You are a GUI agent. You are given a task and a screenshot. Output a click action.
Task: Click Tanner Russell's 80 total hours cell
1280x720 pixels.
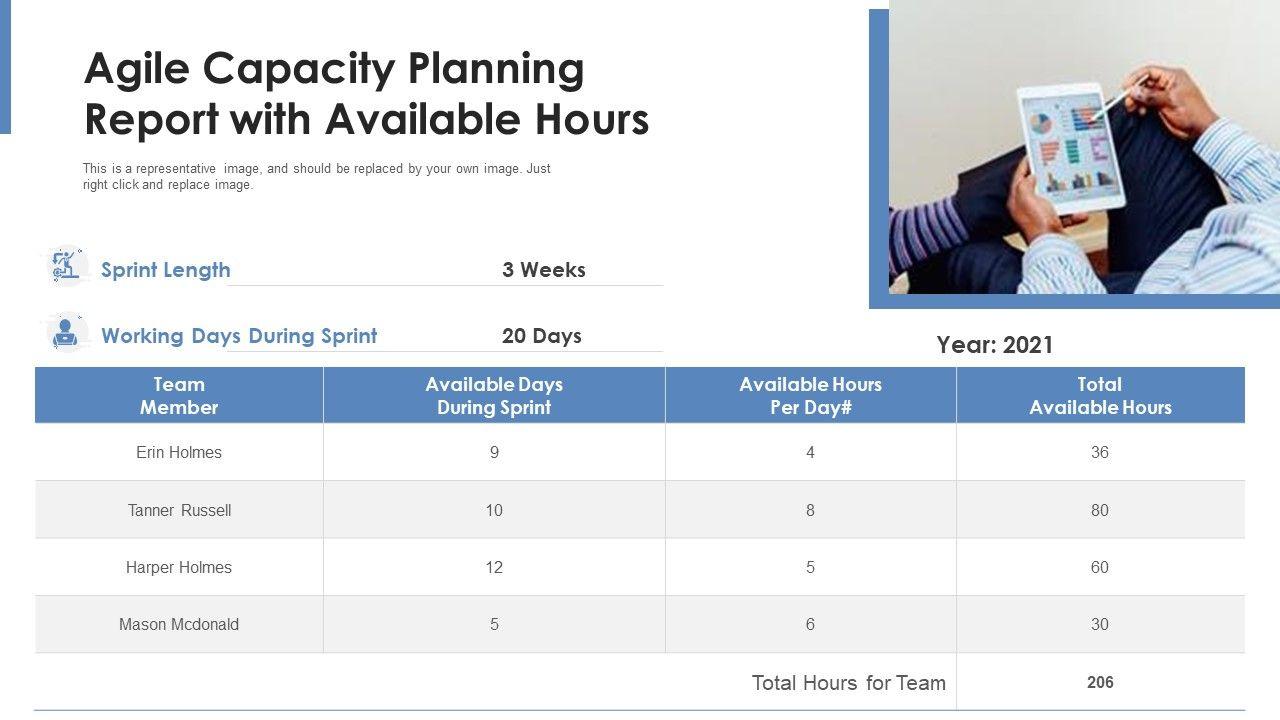[1100, 510]
